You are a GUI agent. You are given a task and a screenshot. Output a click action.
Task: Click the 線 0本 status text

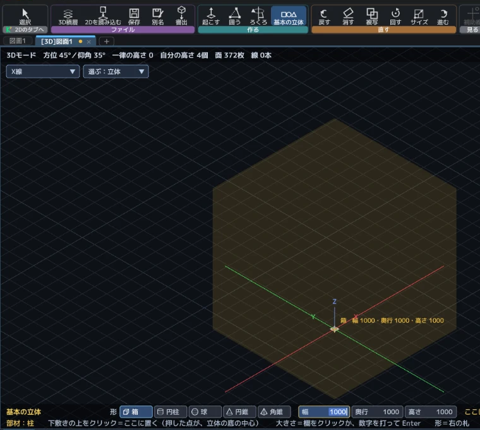click(261, 55)
